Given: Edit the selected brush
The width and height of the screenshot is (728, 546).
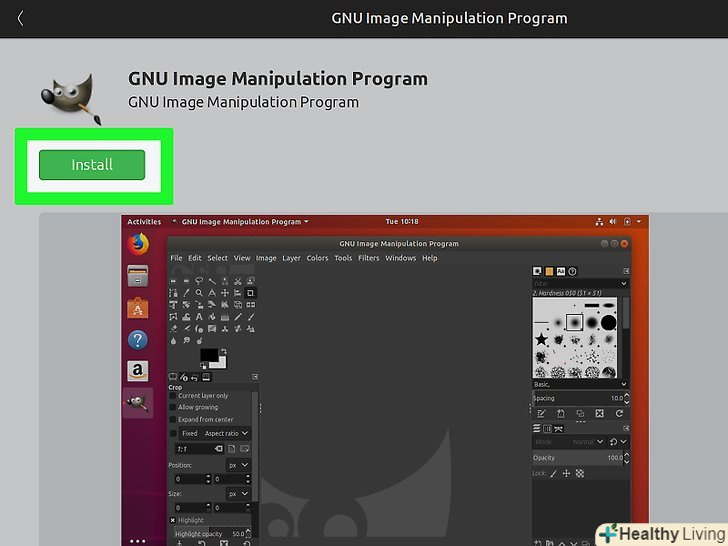Looking at the screenshot, I should (x=541, y=414).
